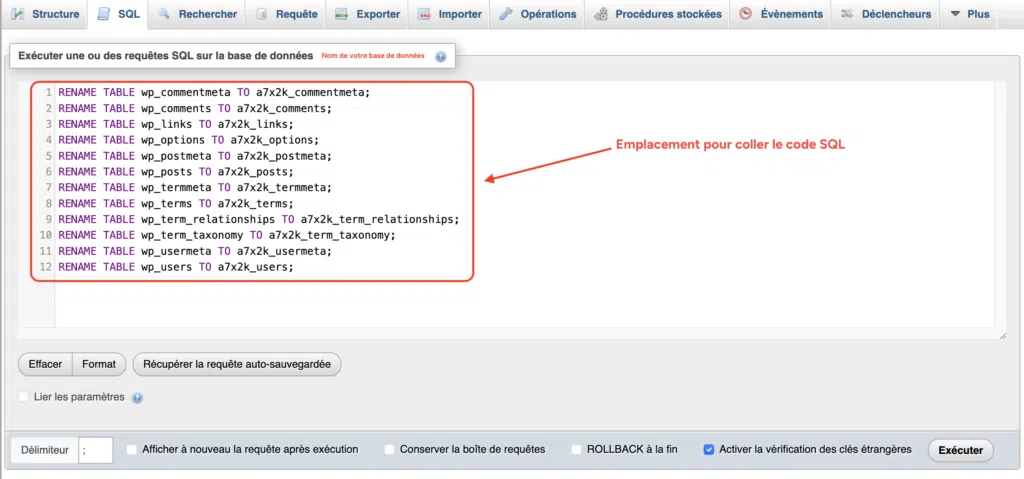Click the Délimiteur input field
Screen dimensions: 1024x479
[95, 450]
